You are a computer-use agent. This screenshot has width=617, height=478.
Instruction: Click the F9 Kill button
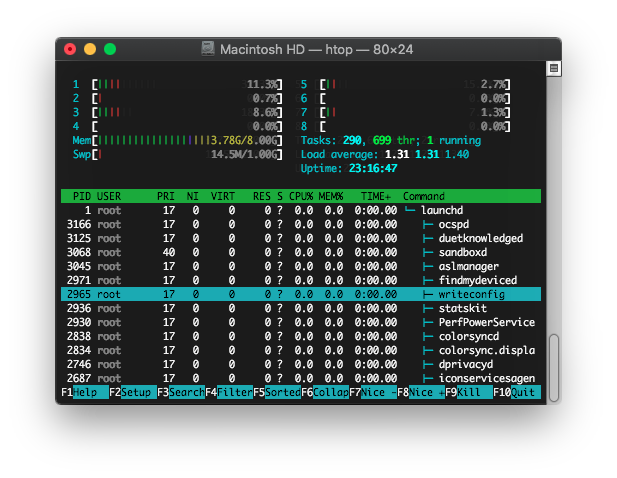(469, 392)
